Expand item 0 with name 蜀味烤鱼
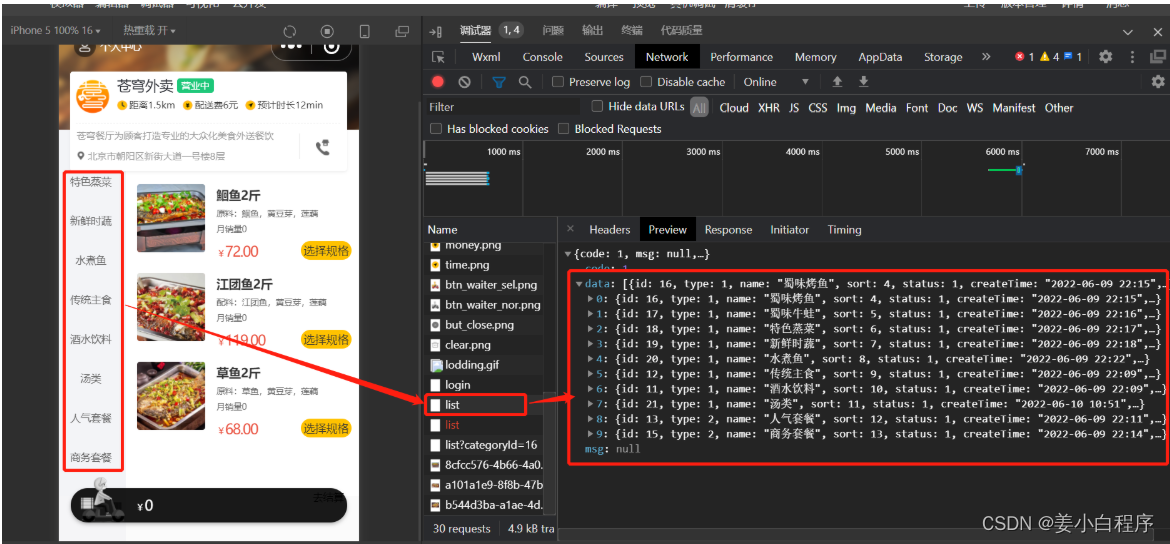Image resolution: width=1170 pixels, height=544 pixels. 591,299
